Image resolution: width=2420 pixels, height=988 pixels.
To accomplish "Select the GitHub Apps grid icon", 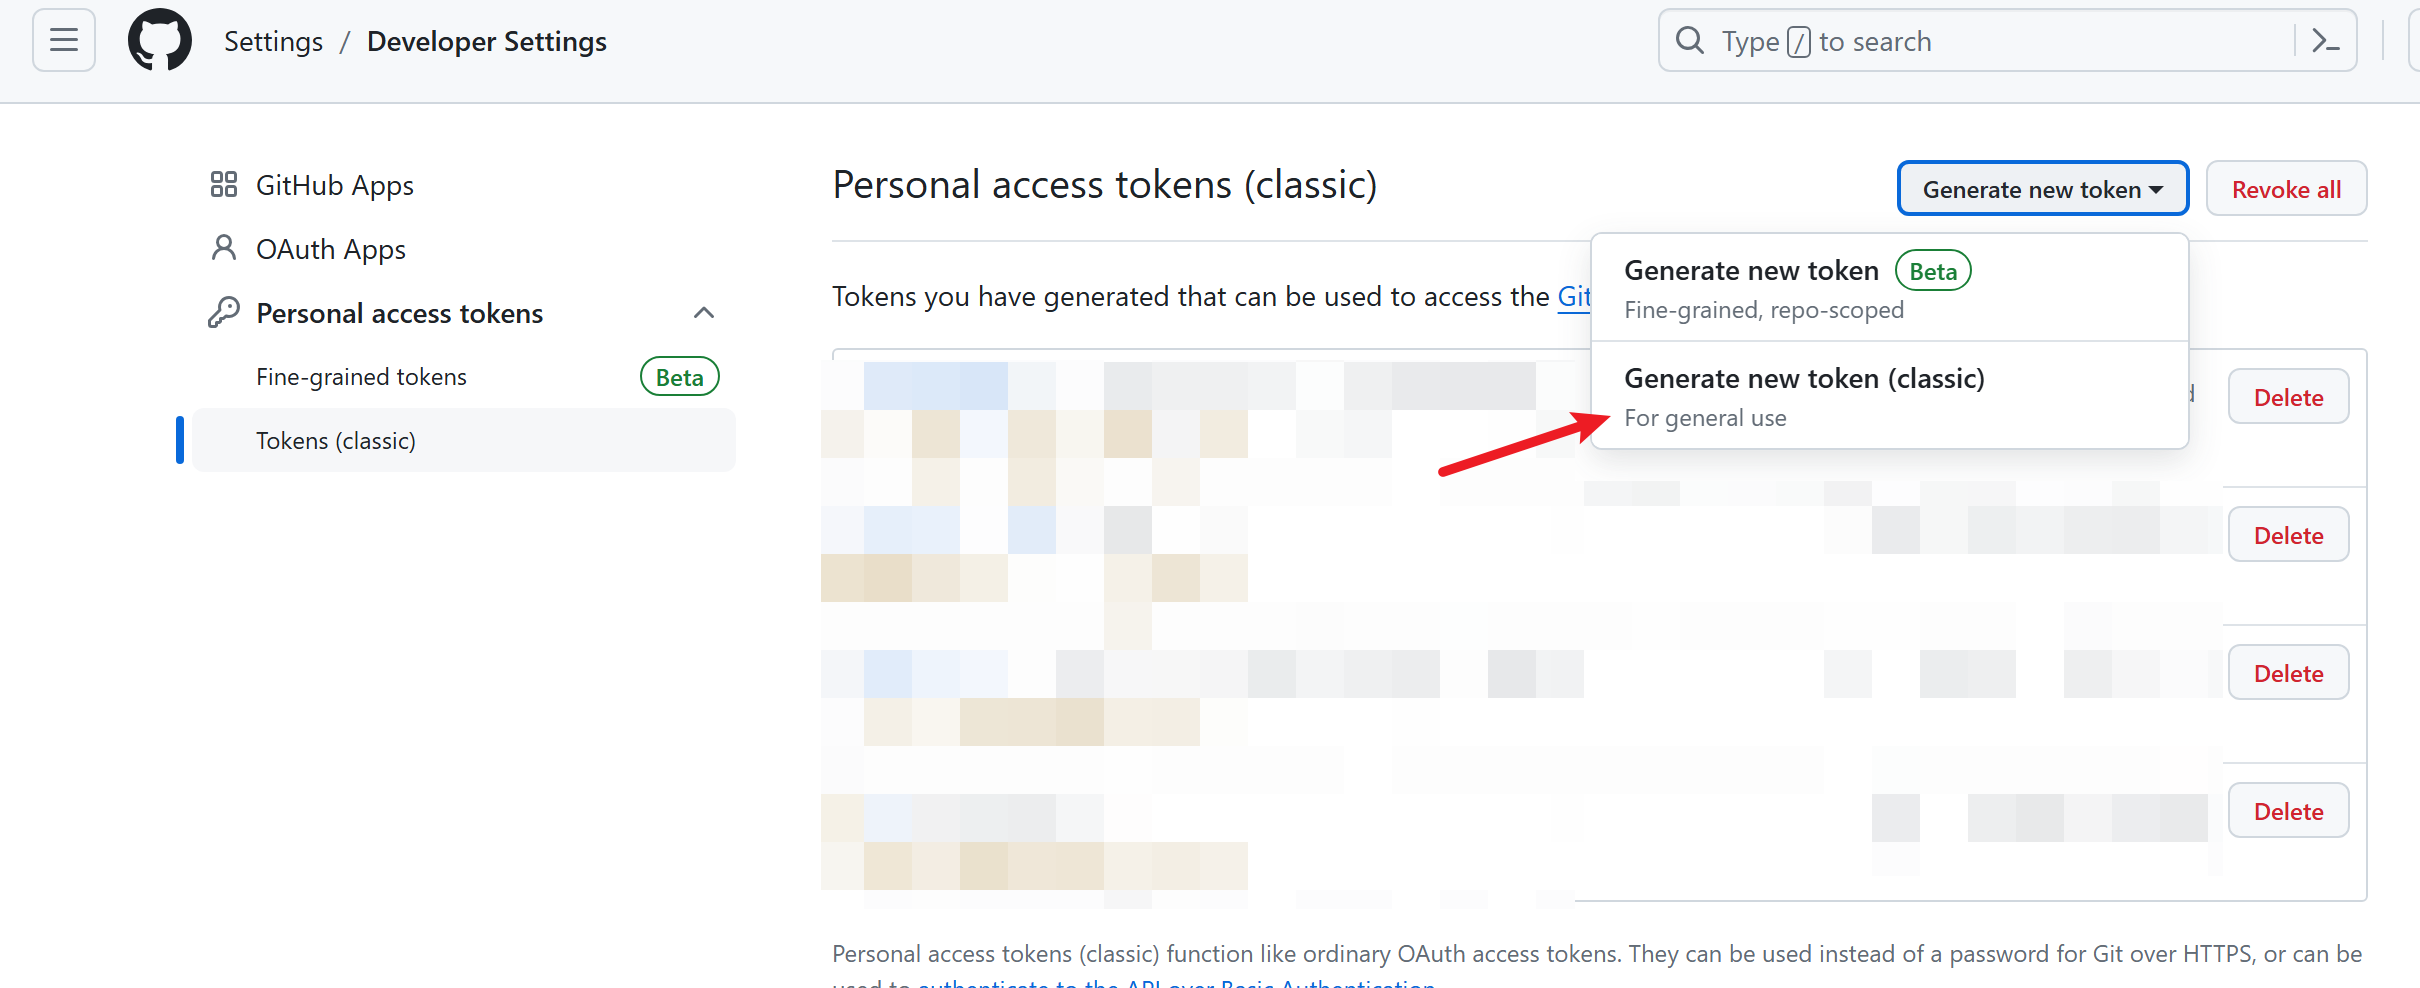I will (224, 185).
